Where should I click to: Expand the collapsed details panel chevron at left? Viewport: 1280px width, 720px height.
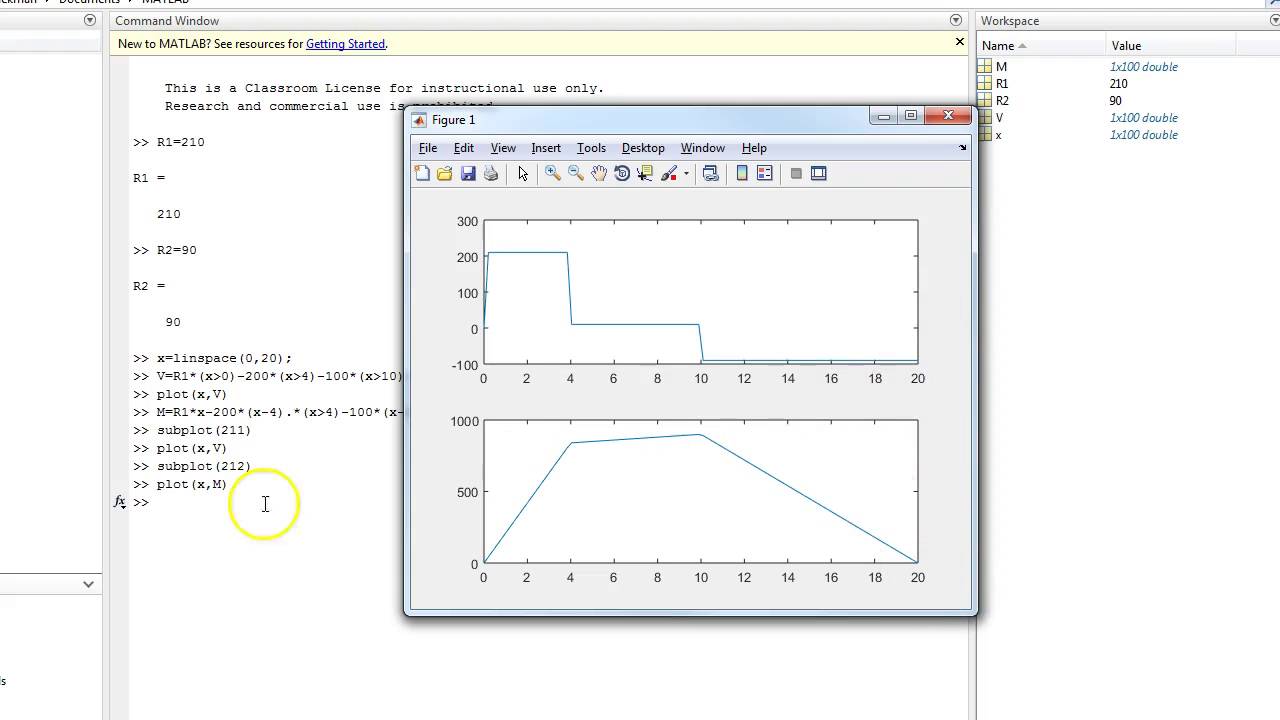click(89, 584)
